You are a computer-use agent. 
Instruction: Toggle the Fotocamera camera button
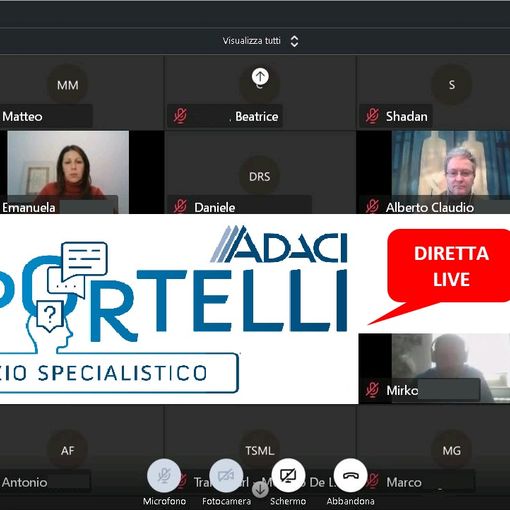point(226,475)
